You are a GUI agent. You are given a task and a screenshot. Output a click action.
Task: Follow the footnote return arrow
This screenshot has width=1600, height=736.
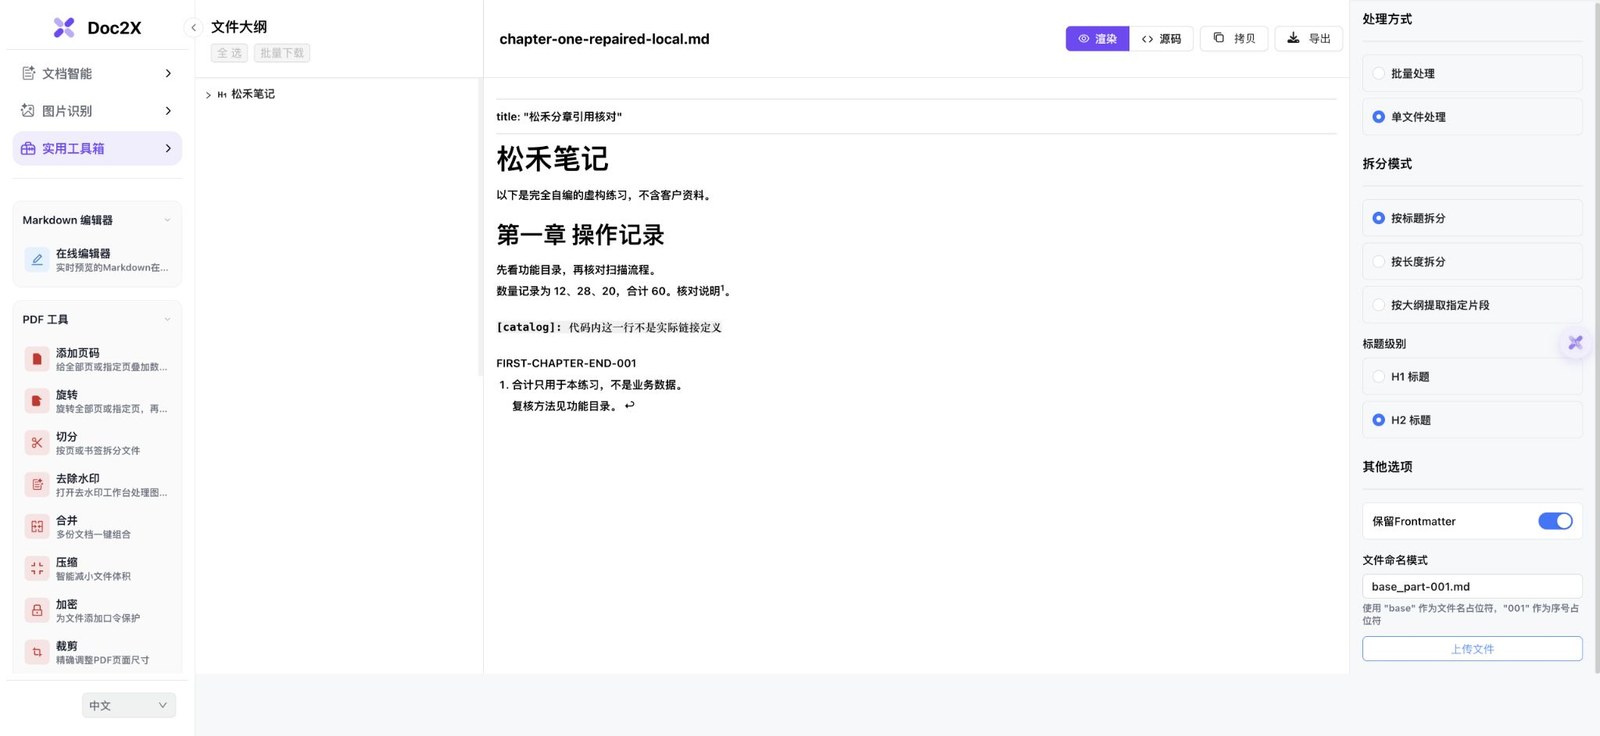[629, 405]
